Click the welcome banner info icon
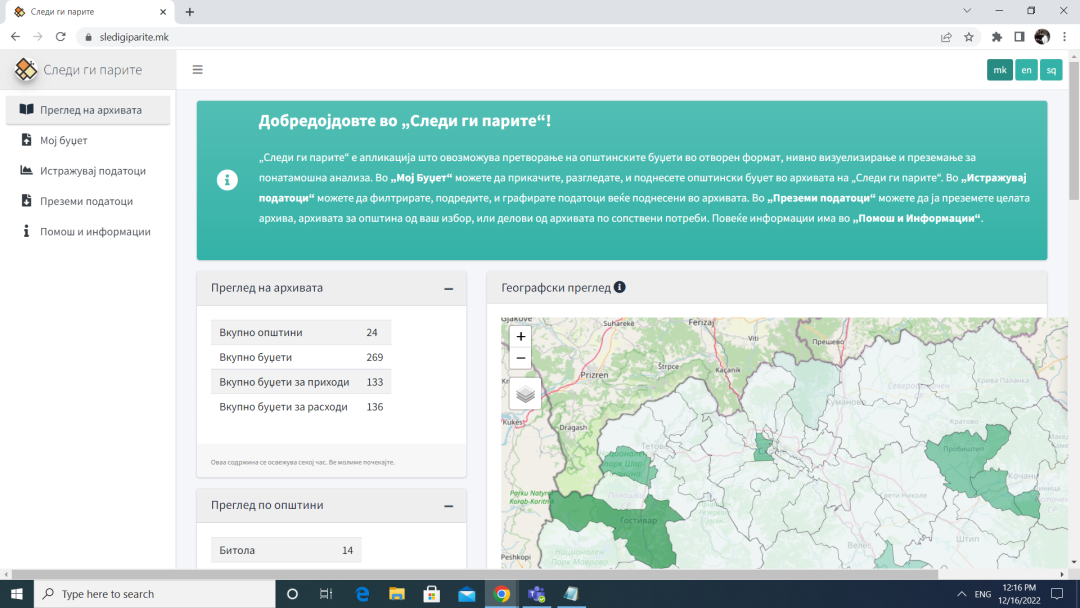This screenshot has height=608, width=1080. (227, 180)
